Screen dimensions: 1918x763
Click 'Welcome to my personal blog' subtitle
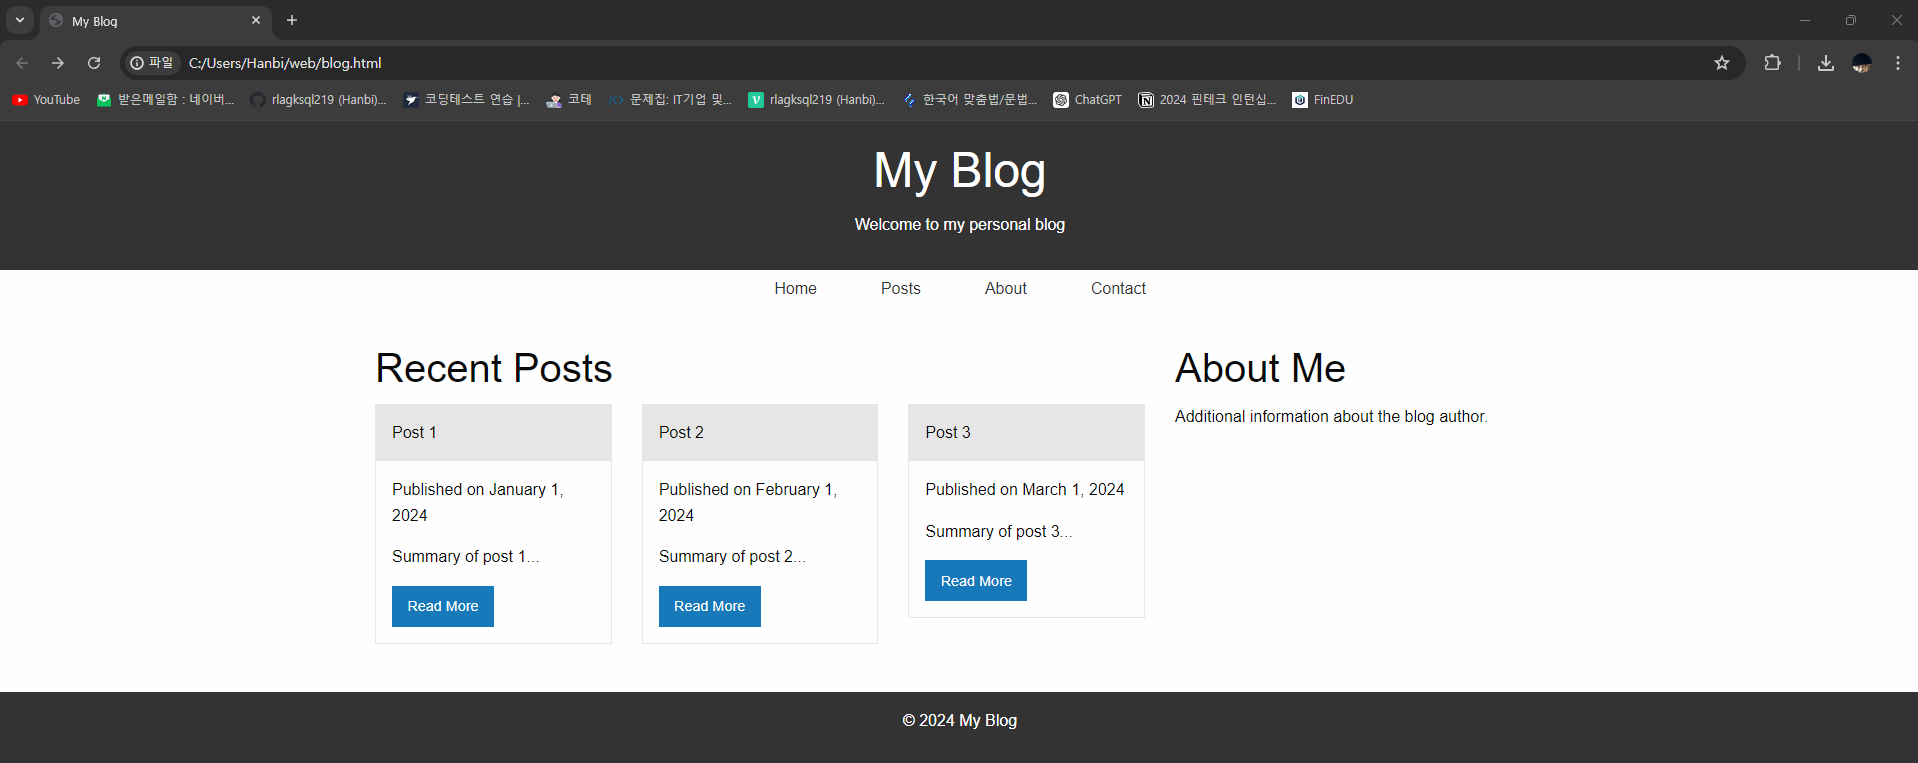(960, 224)
